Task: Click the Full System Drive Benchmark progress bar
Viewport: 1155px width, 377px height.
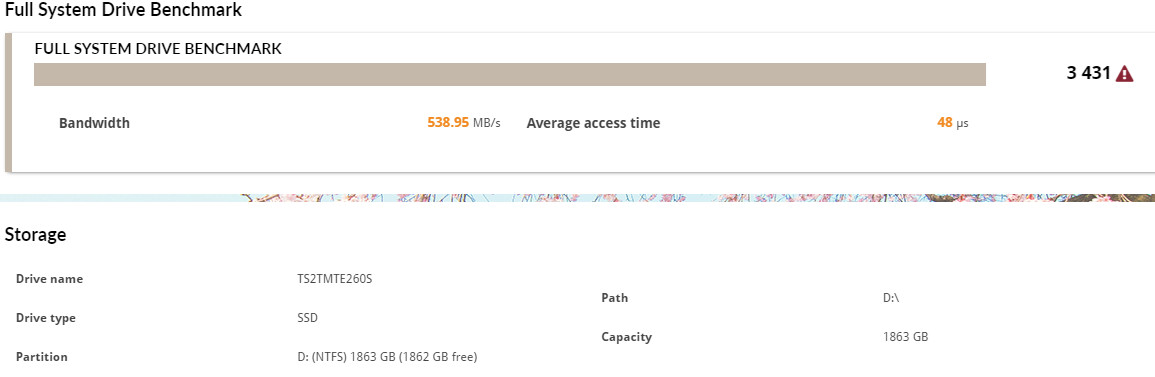Action: pyautogui.click(x=510, y=74)
